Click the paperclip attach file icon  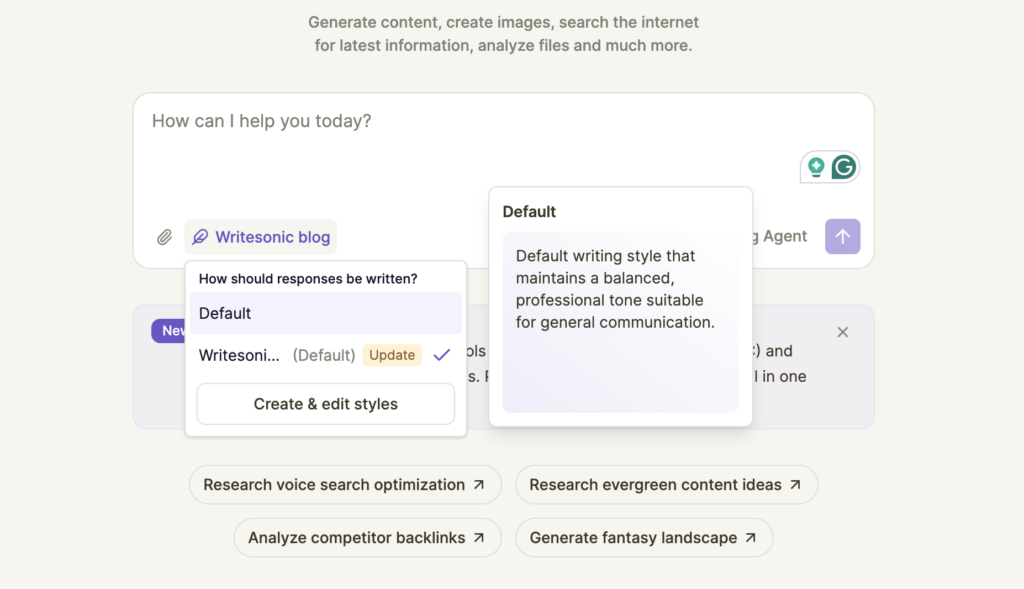[x=164, y=237]
